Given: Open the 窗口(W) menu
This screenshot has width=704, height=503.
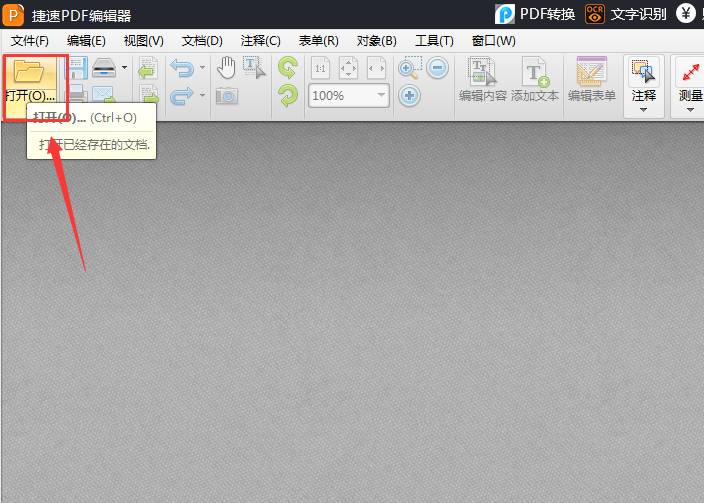Looking at the screenshot, I should (493, 41).
